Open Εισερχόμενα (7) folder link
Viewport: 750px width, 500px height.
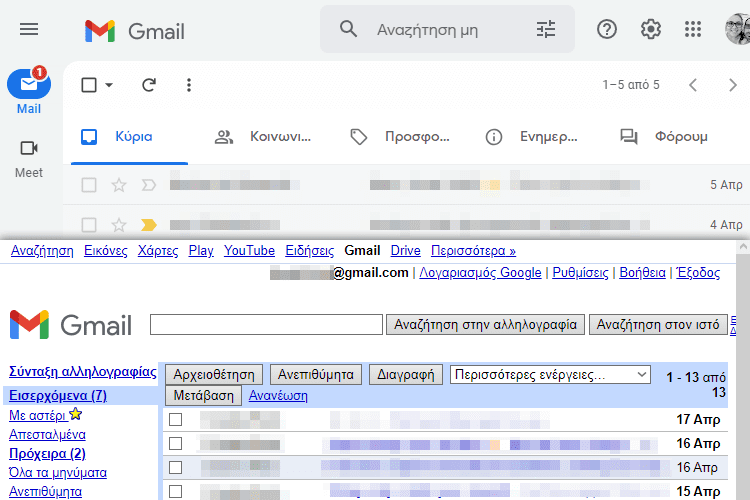point(58,396)
